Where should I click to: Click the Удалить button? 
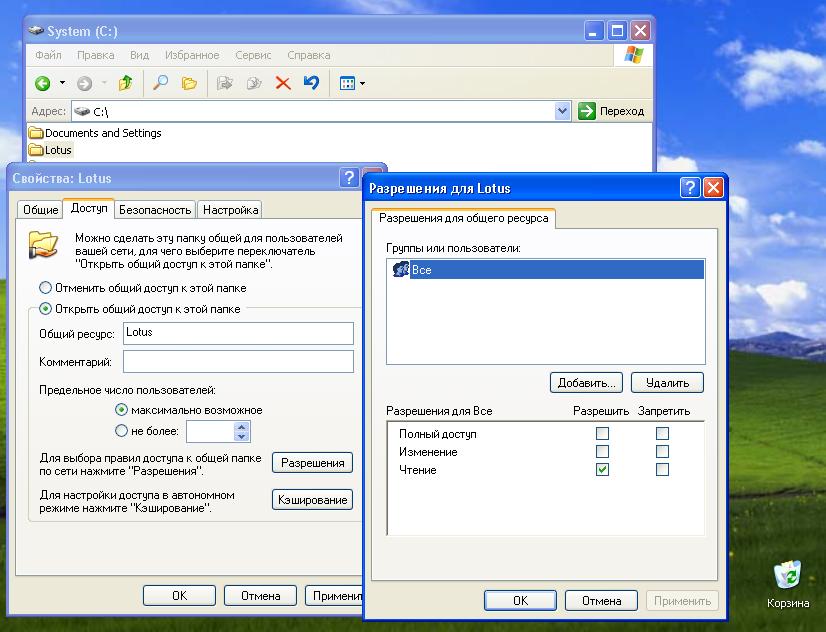coord(667,383)
